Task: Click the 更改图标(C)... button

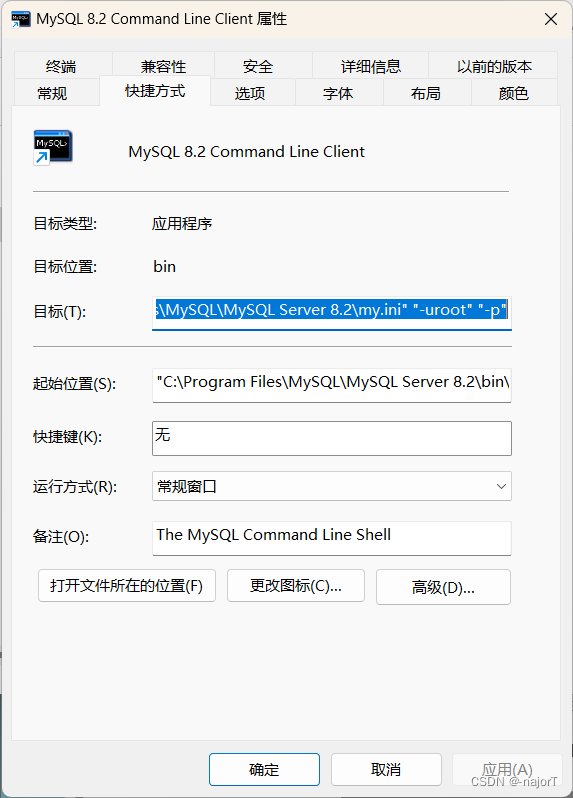Action: click(296, 586)
